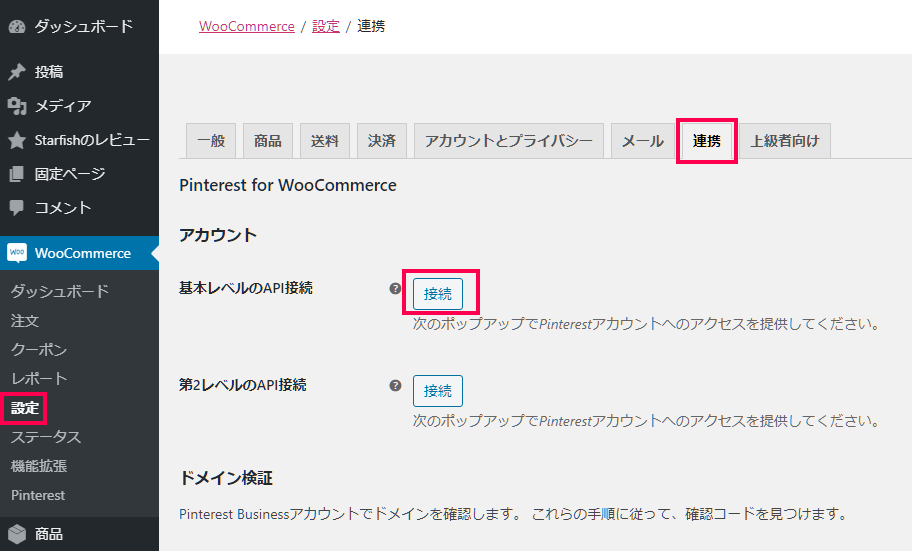
Task: Open the 送料 tab
Action: pyautogui.click(x=325, y=140)
